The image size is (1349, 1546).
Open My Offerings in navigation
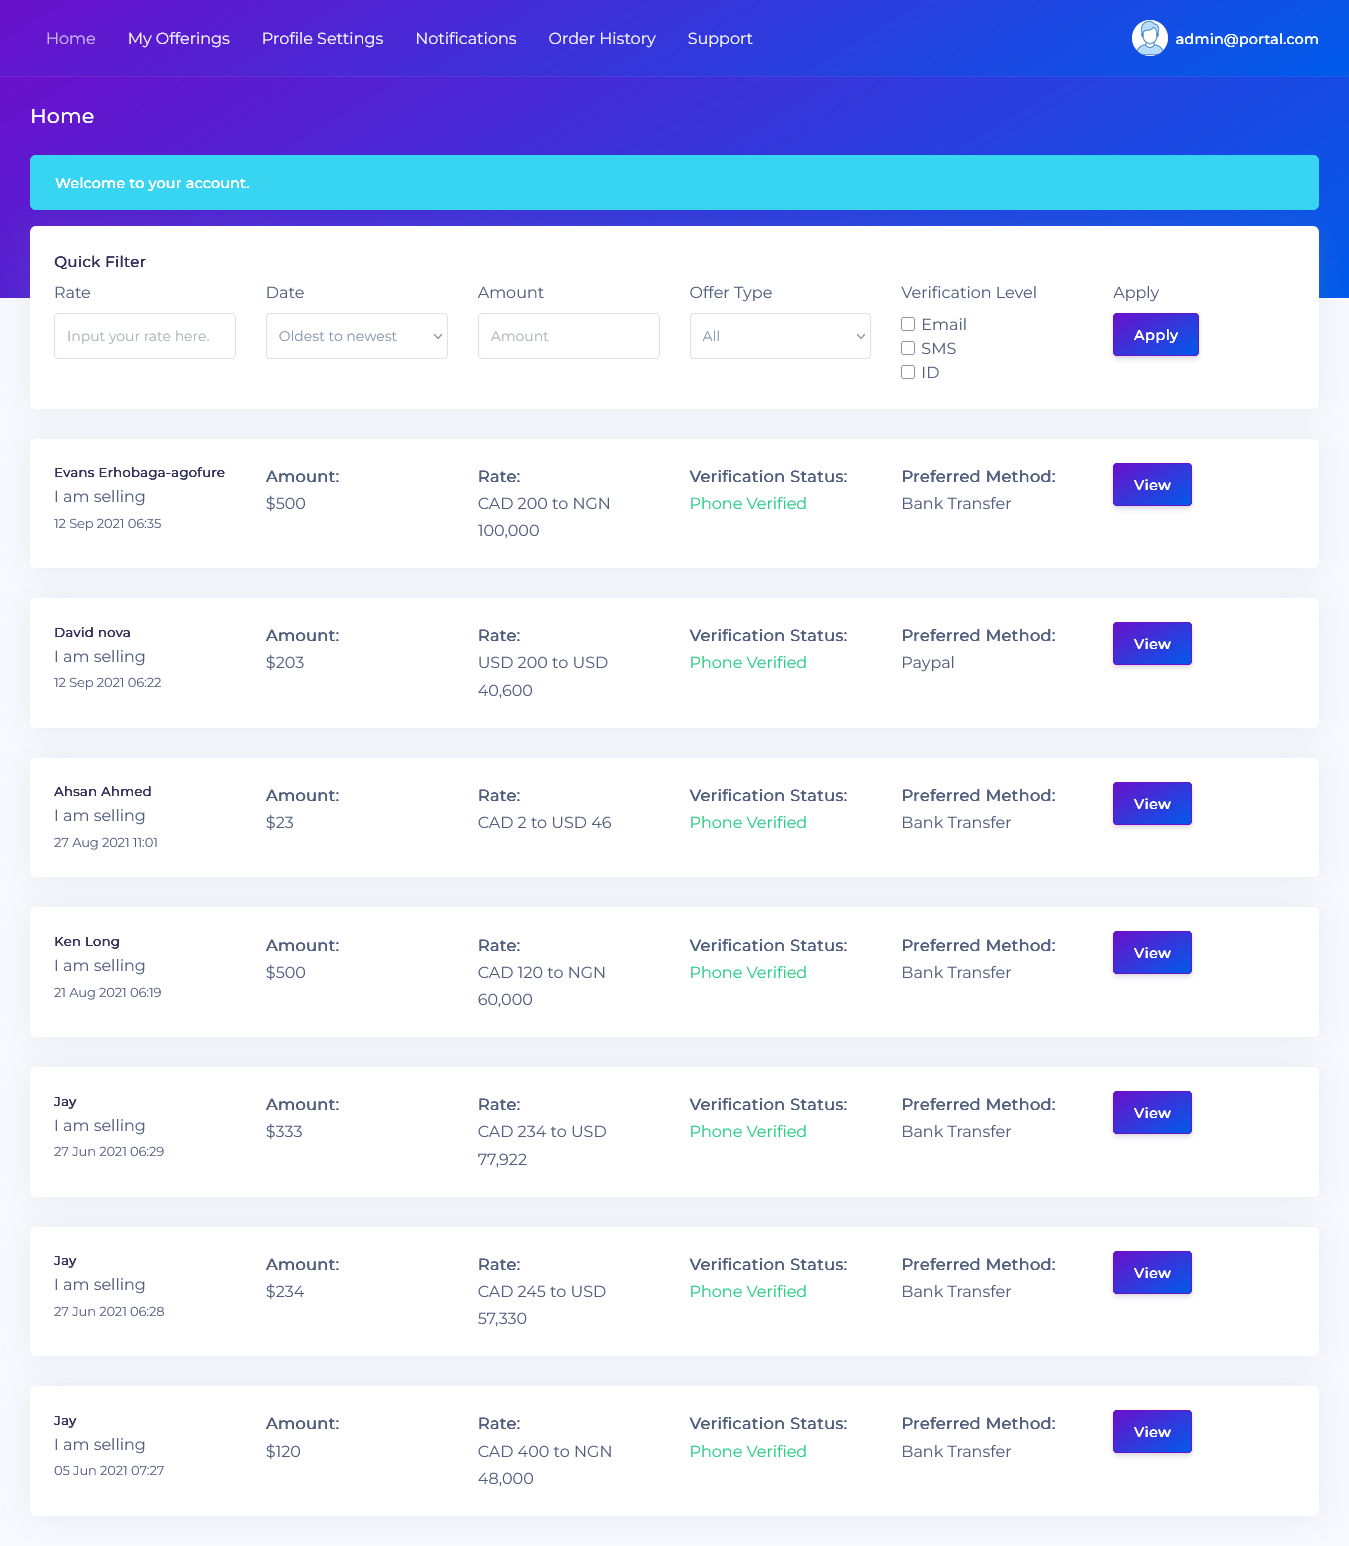[179, 38]
